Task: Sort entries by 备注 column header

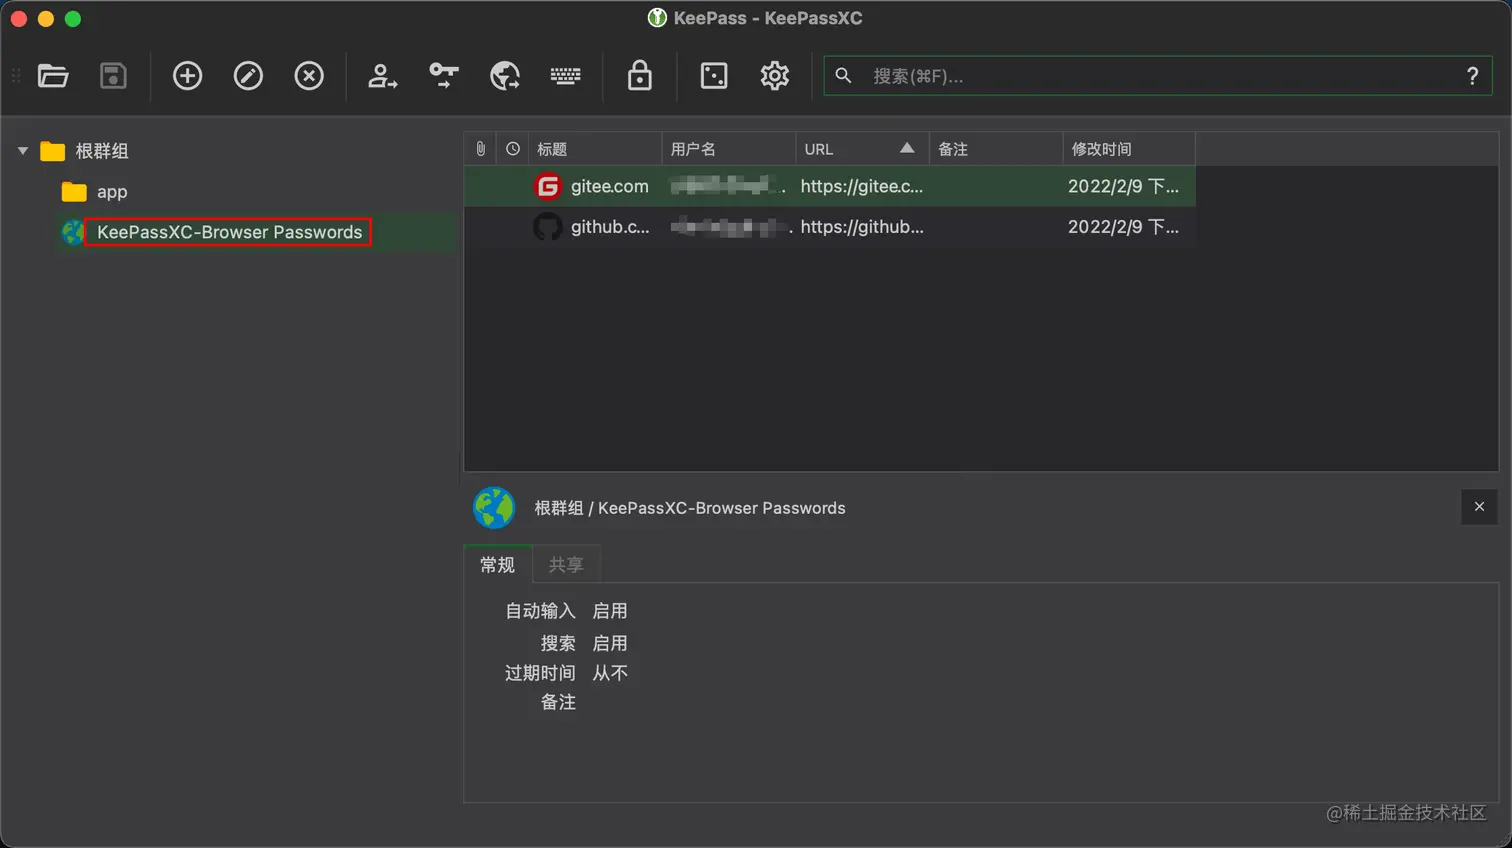Action: (x=995, y=149)
